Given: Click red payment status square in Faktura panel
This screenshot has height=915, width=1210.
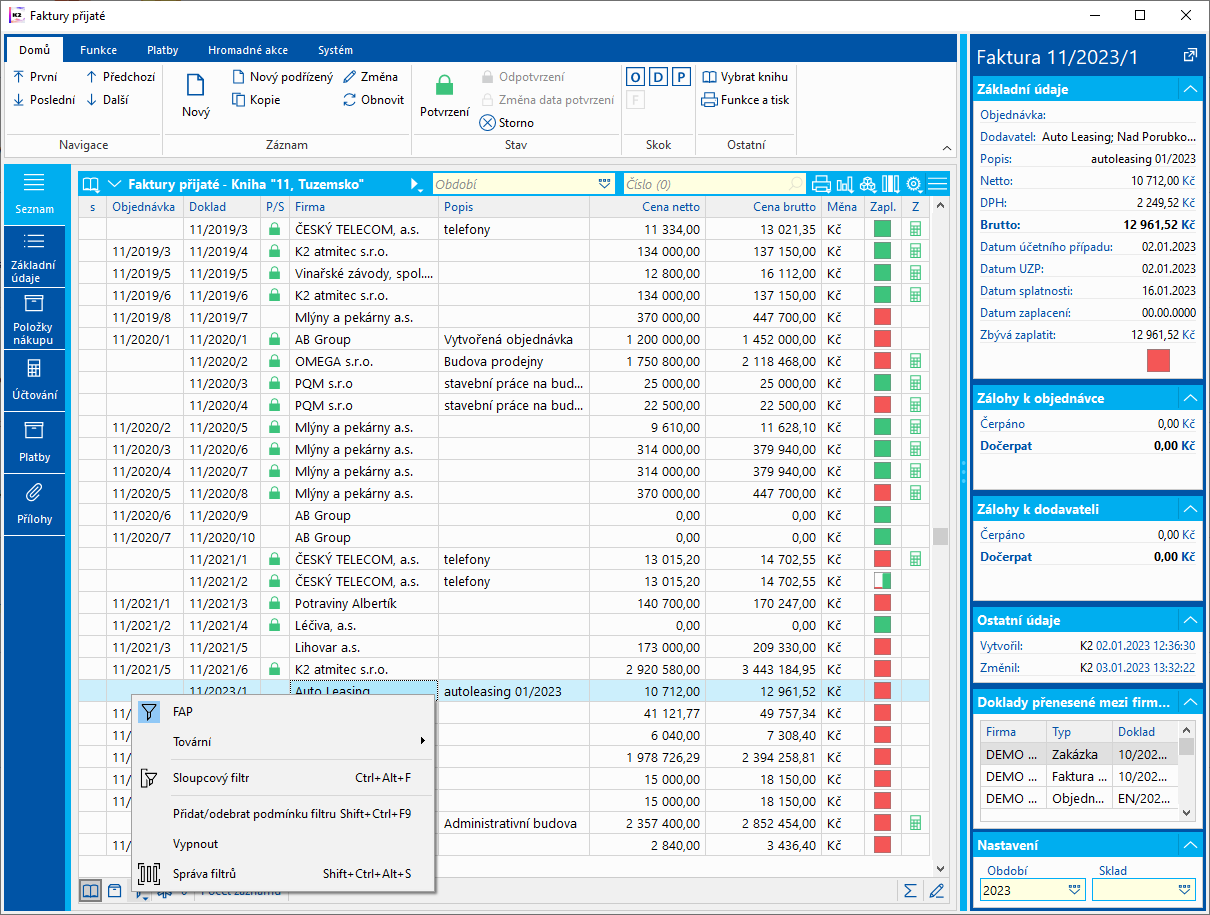Looking at the screenshot, I should click(x=1158, y=360).
